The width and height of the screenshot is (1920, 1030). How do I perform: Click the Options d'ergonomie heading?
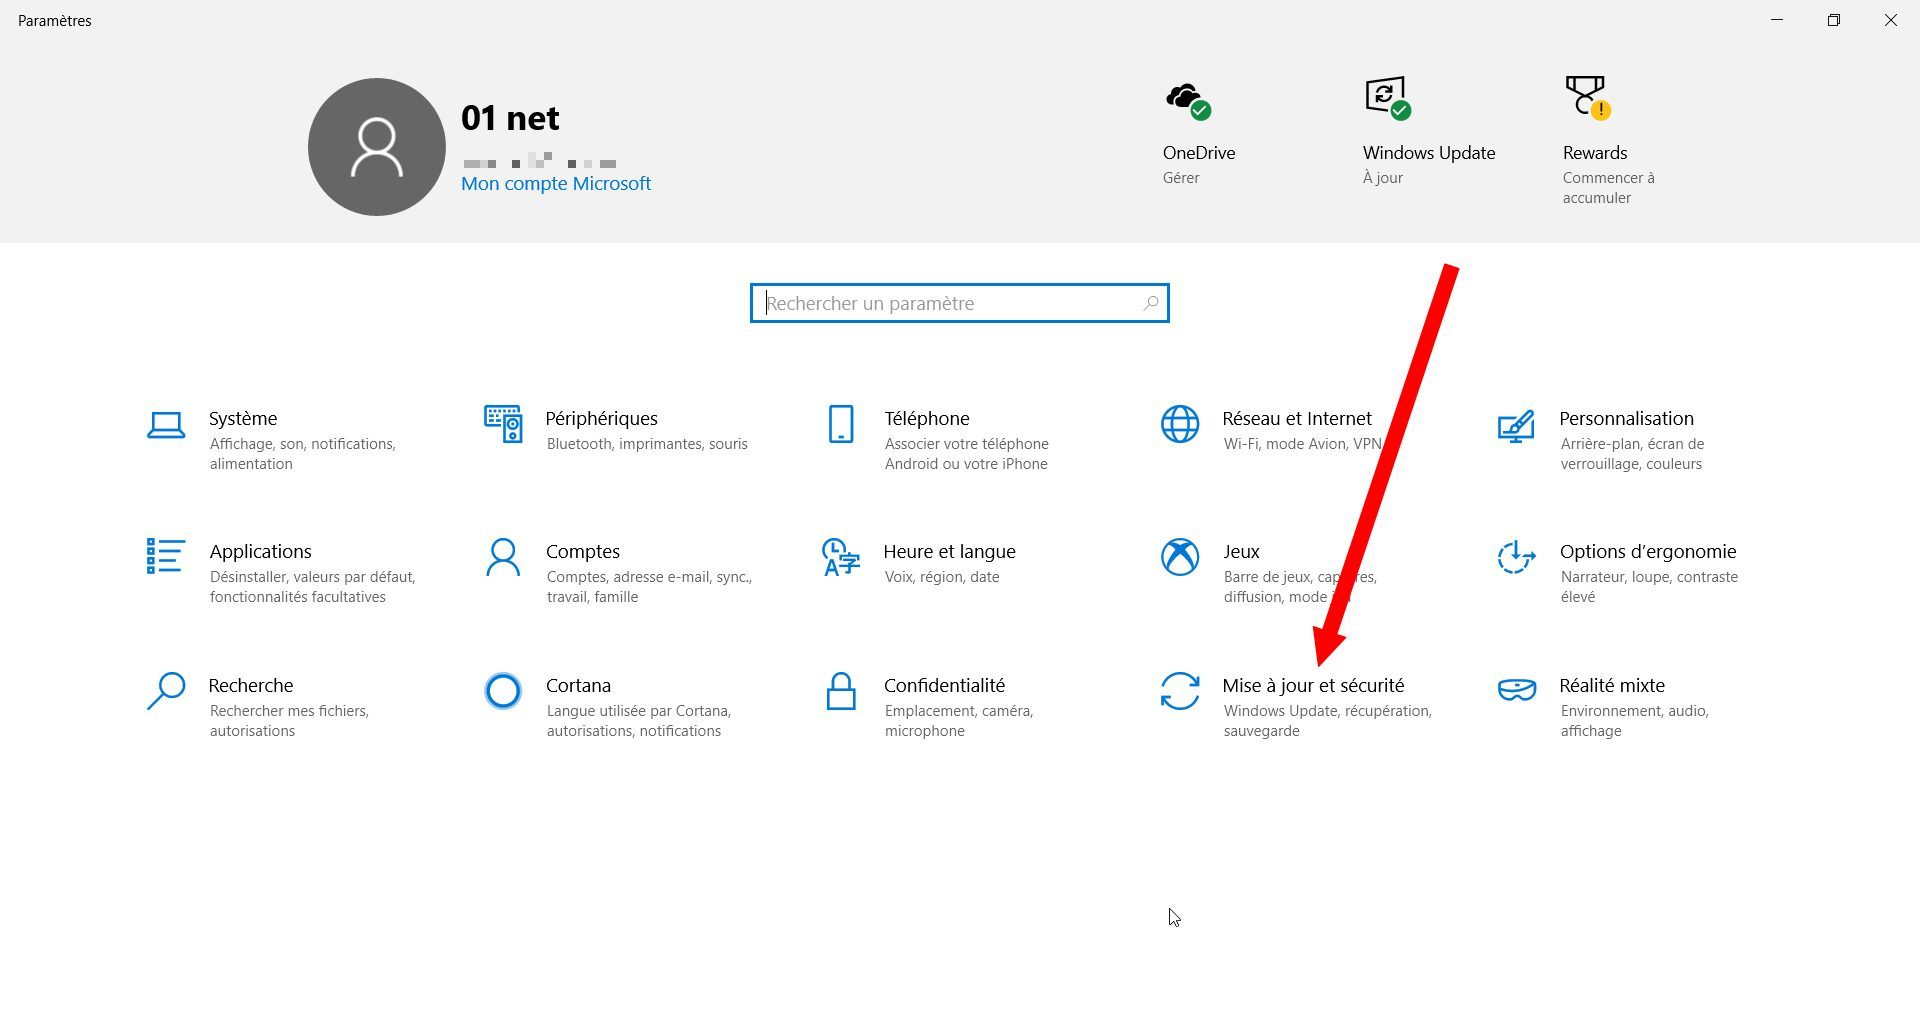pos(1648,551)
